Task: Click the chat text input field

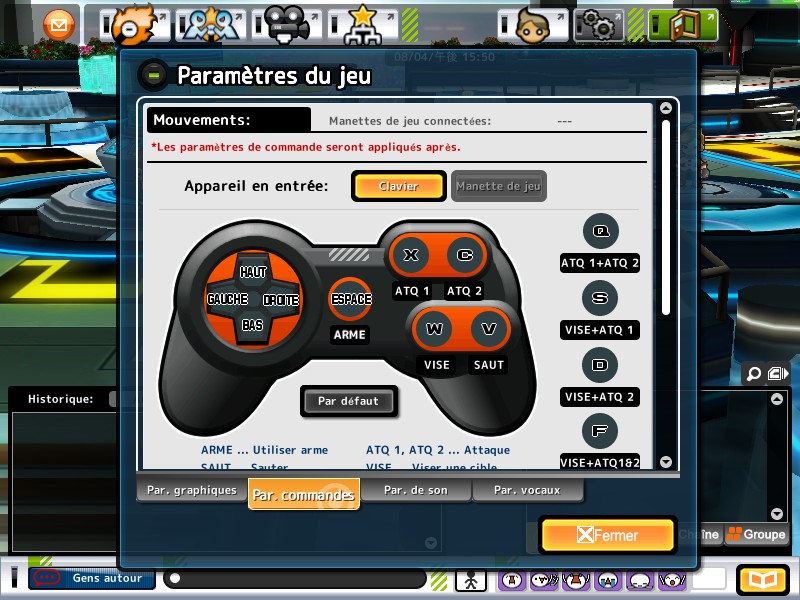Action: coord(294,579)
